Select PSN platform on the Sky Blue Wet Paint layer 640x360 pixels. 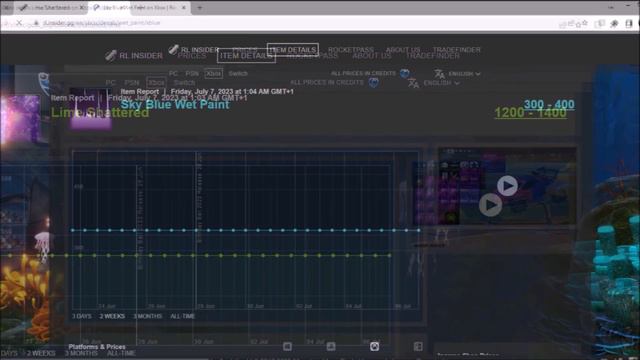192,73
